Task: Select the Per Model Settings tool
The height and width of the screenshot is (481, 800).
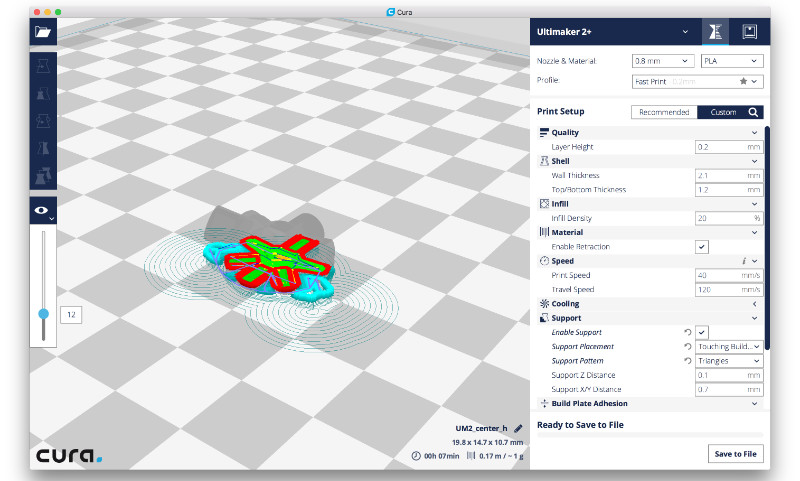Action: (x=43, y=176)
